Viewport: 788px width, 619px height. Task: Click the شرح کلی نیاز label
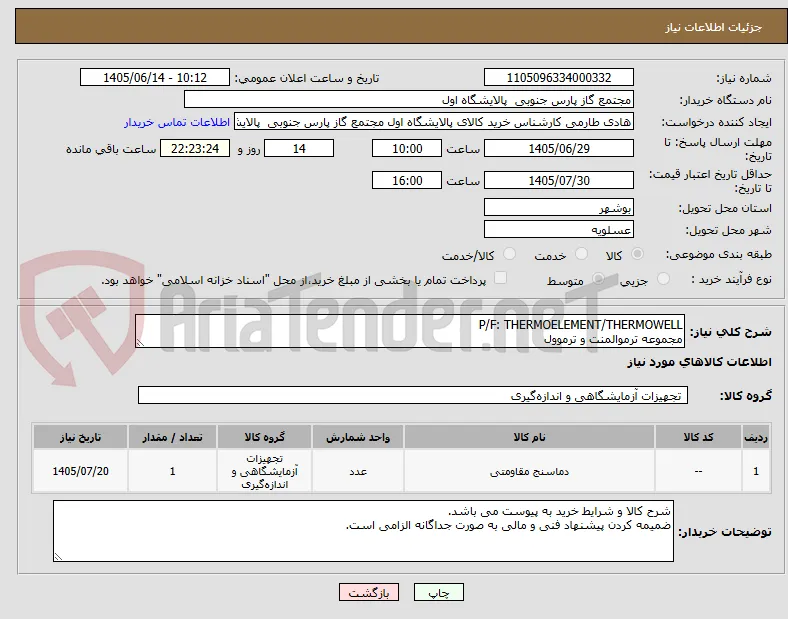[731, 332]
